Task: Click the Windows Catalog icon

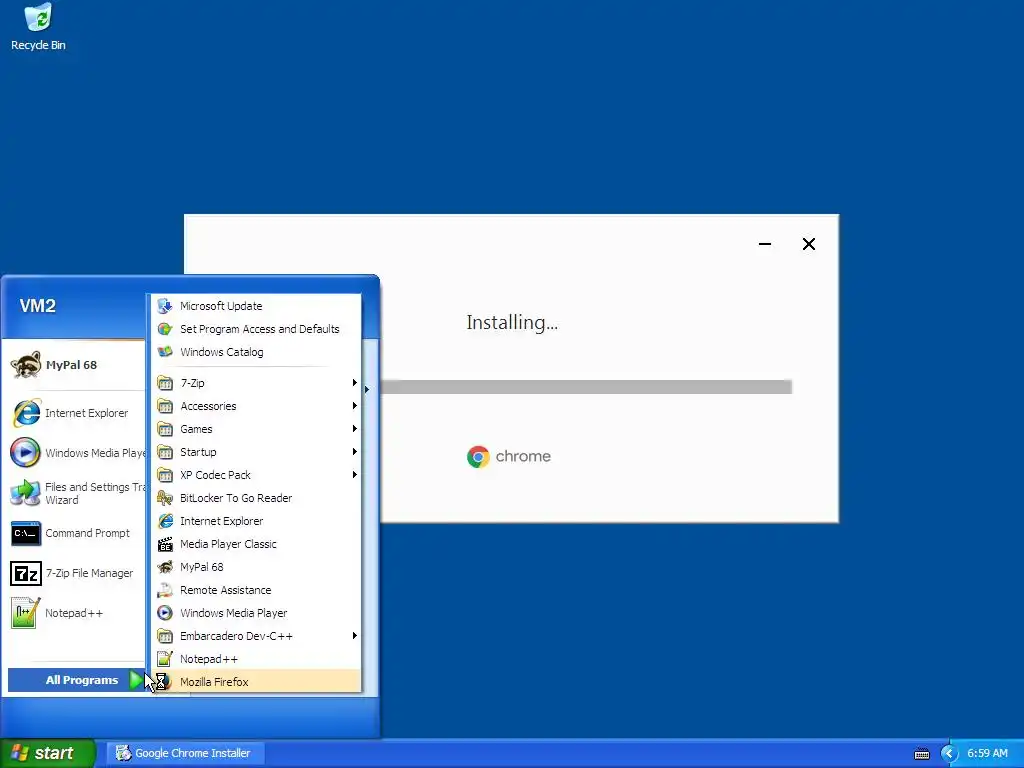Action: (x=165, y=352)
